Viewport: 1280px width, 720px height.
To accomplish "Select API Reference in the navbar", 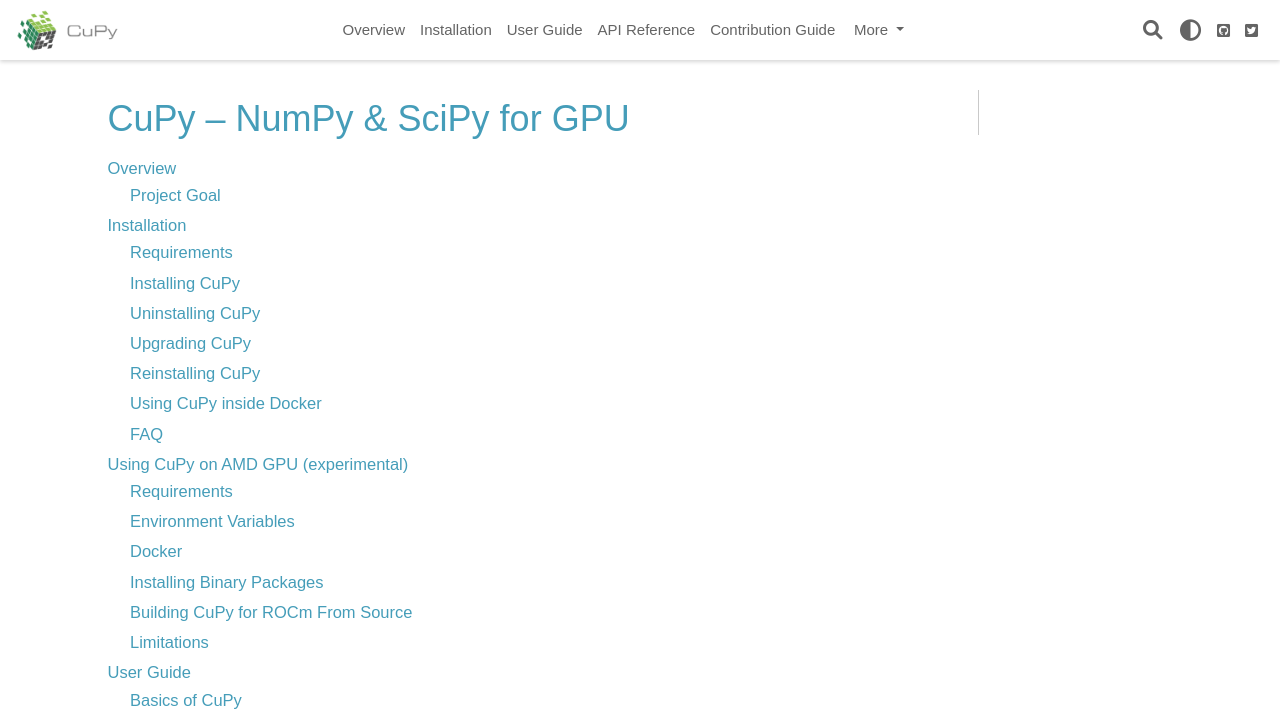I will click(x=646, y=30).
